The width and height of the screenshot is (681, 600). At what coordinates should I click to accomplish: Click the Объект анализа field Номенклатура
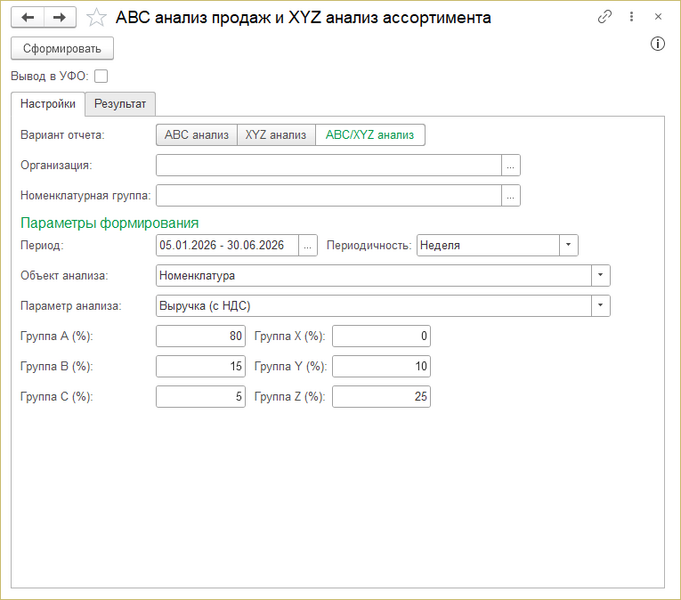click(374, 275)
